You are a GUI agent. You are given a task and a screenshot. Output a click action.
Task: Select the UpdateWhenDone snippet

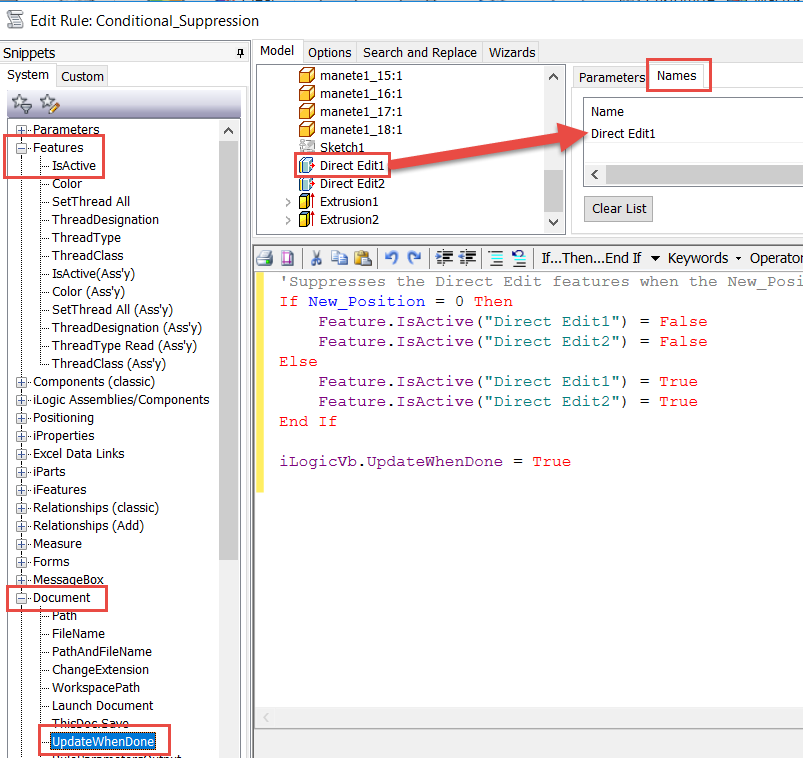(103, 742)
